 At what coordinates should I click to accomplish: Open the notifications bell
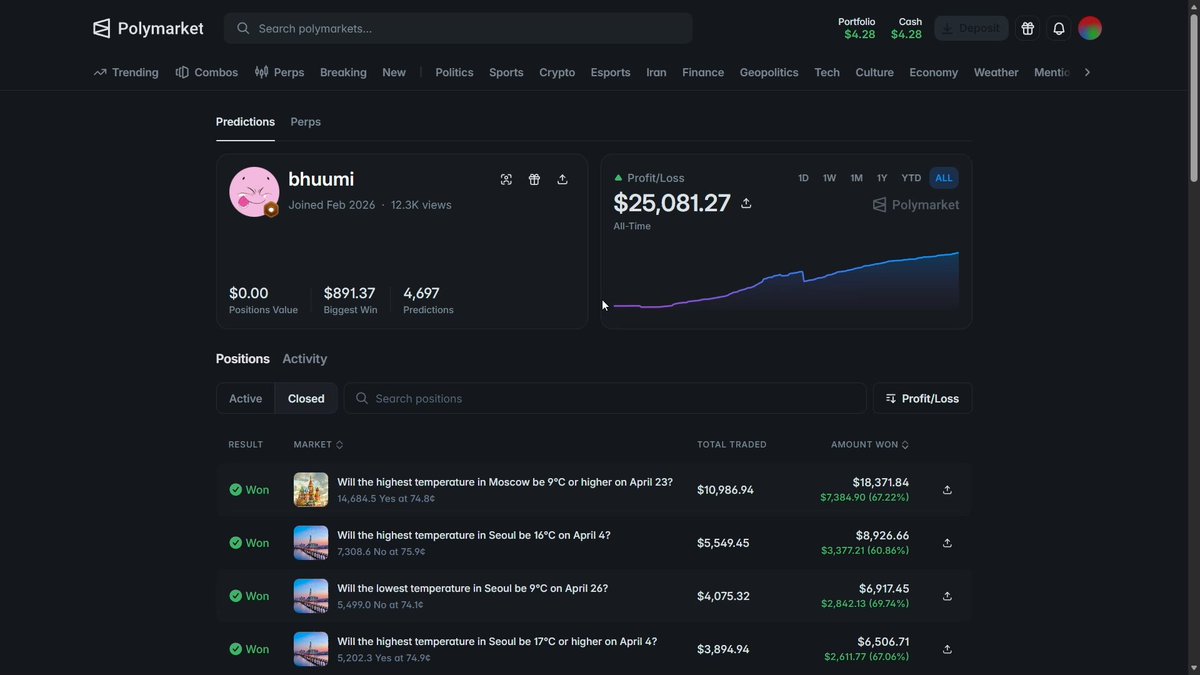click(1058, 28)
